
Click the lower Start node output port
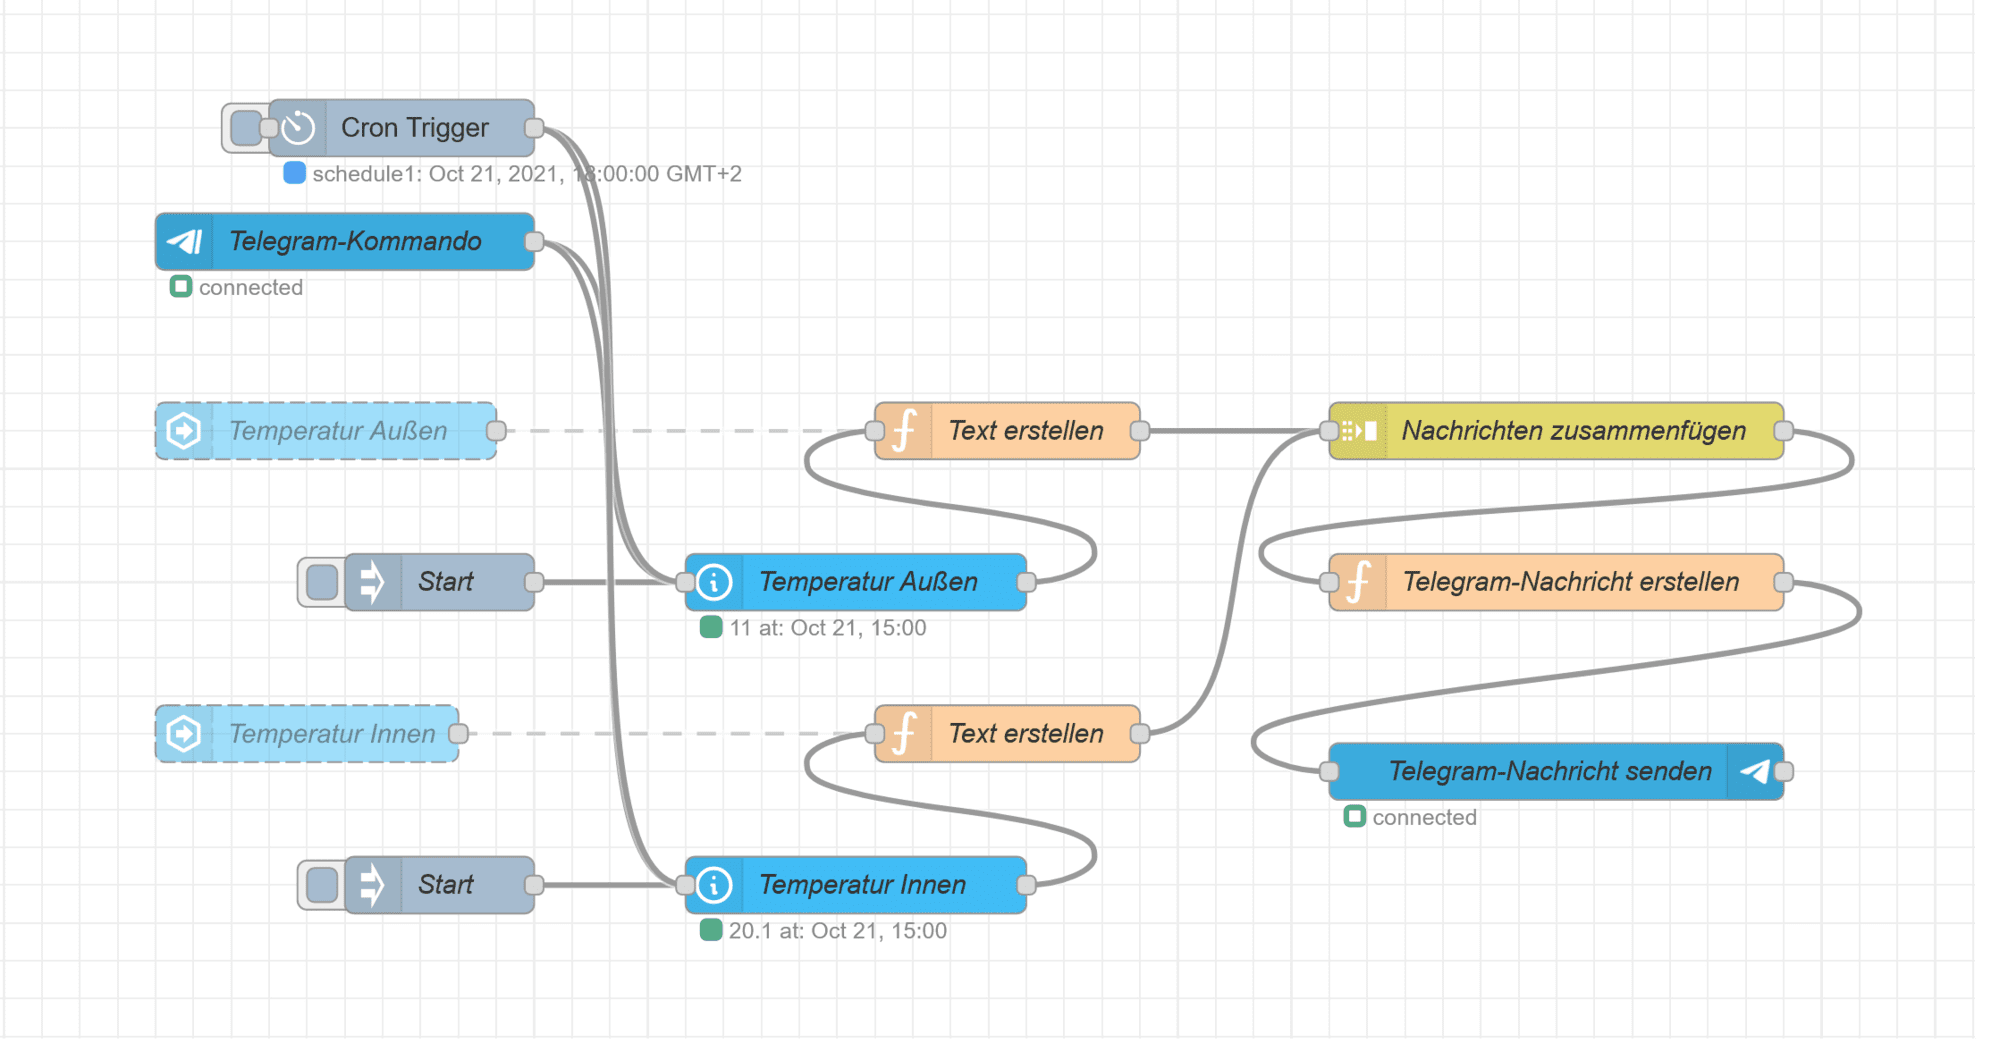coord(534,885)
